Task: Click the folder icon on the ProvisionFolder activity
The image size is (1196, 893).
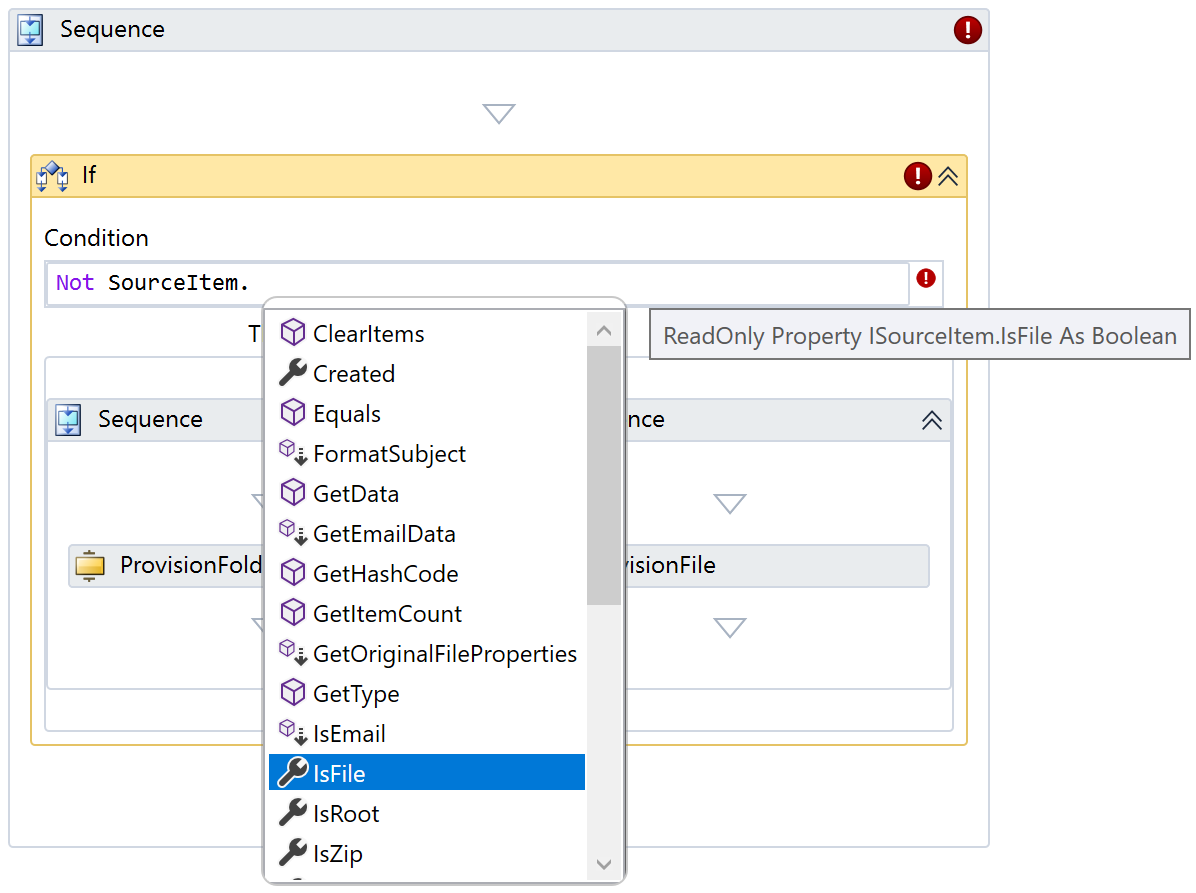Action: 91,565
